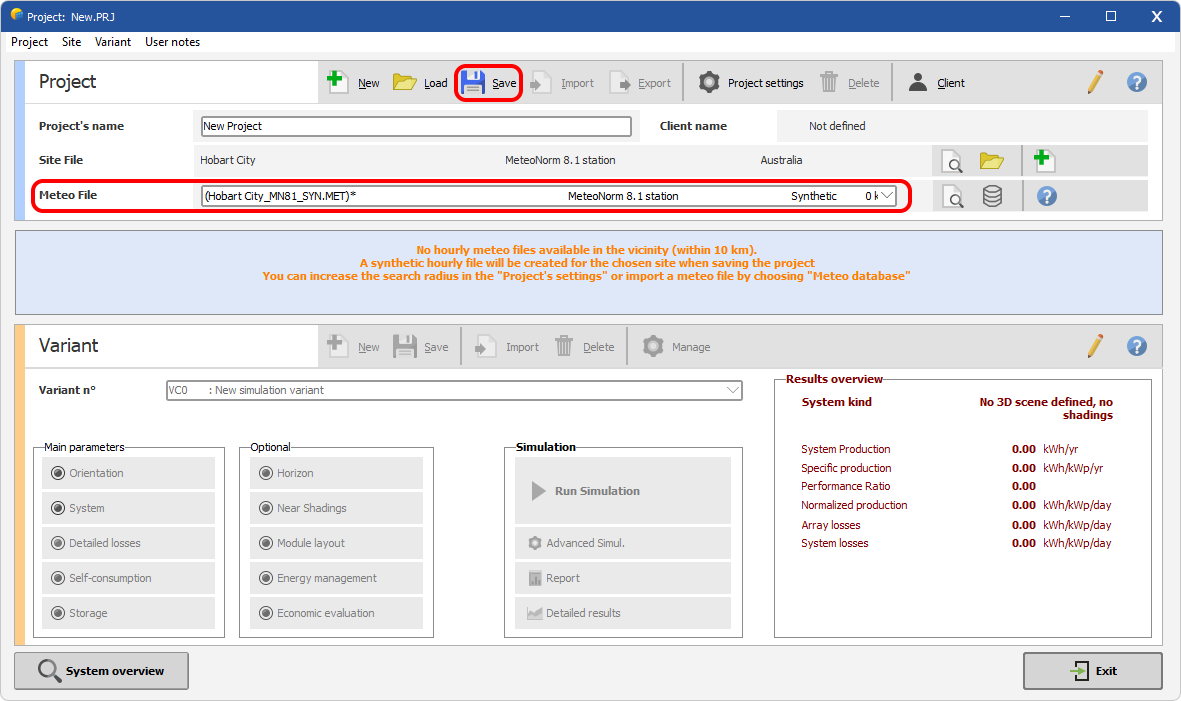This screenshot has height=701, width=1181.
Task: Select the System parameter button
Action: tap(129, 508)
